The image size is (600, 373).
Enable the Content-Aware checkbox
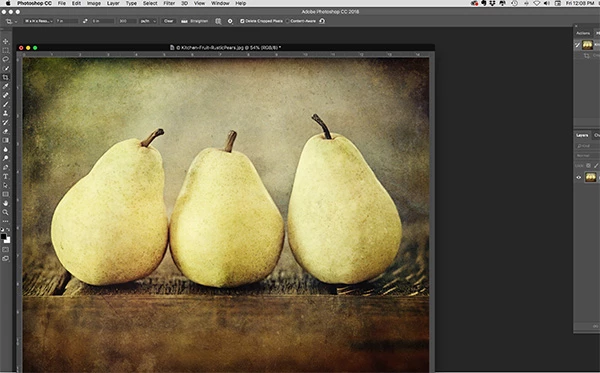(287, 21)
